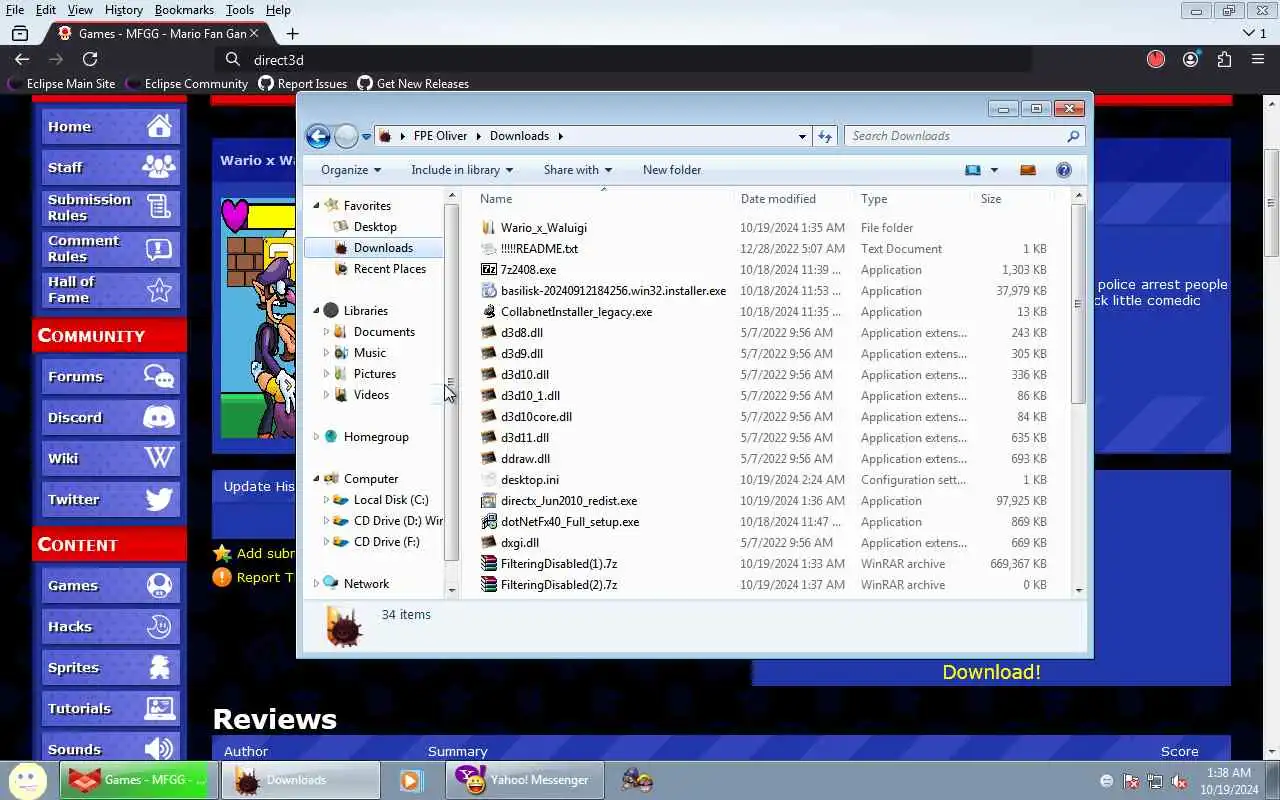Click the Home house icon on MFGG sidebar
1280x800 pixels.
(x=159, y=126)
